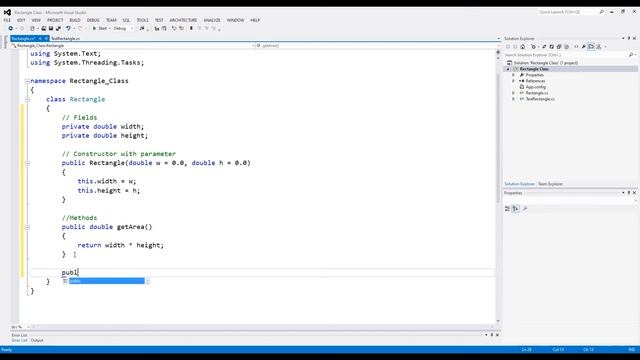Click the Properties wrench in Solution Explorer toolbar

584,47
